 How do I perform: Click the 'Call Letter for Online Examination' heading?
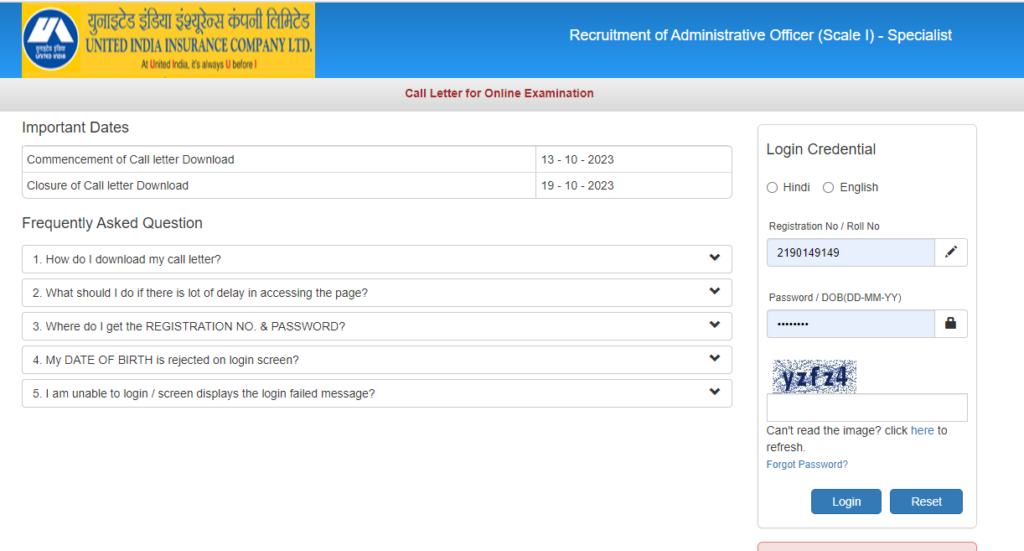point(499,93)
